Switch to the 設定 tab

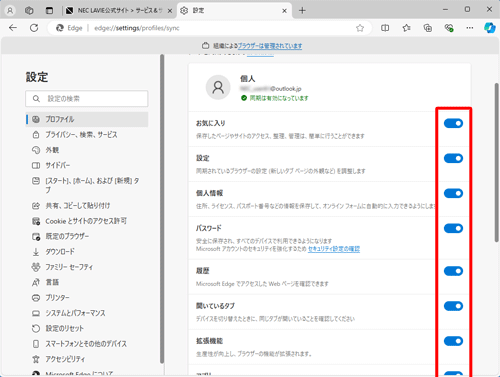(234, 11)
